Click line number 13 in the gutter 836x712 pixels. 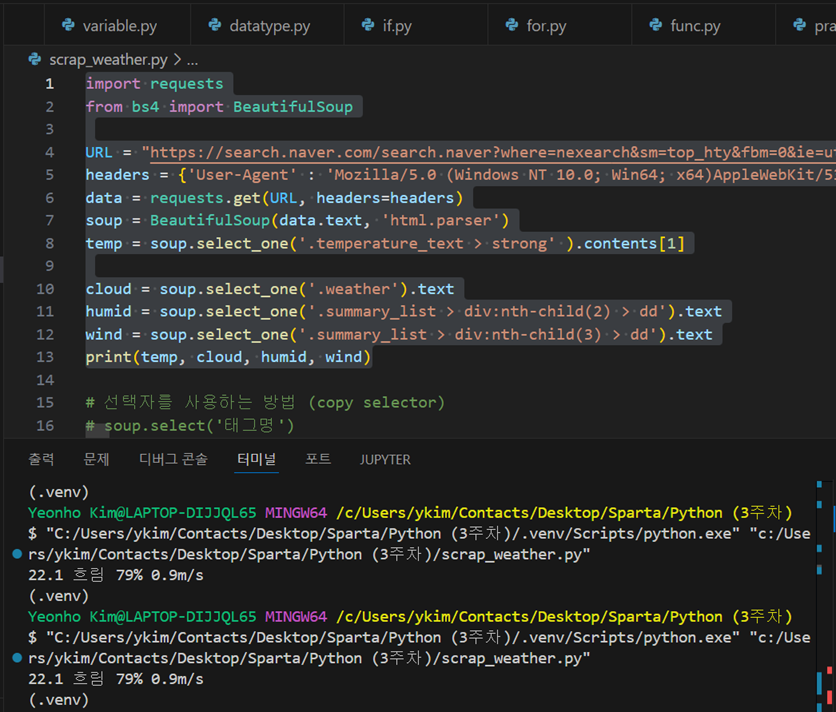point(45,357)
